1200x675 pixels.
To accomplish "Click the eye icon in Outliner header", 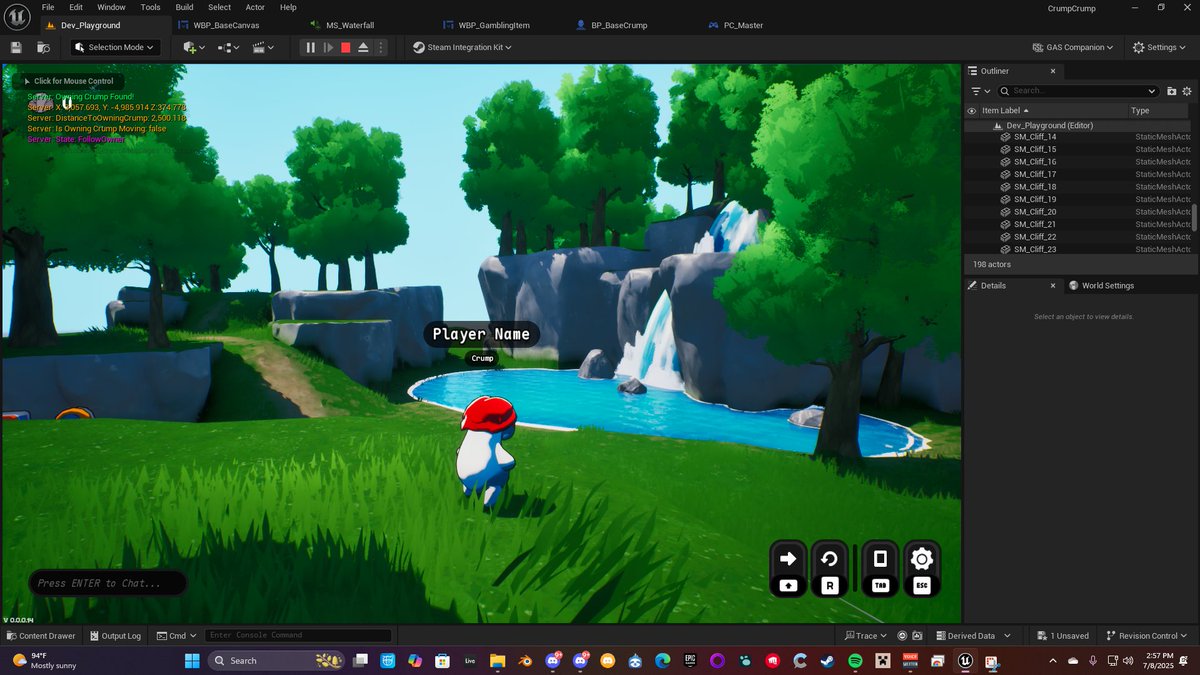I will tap(971, 111).
